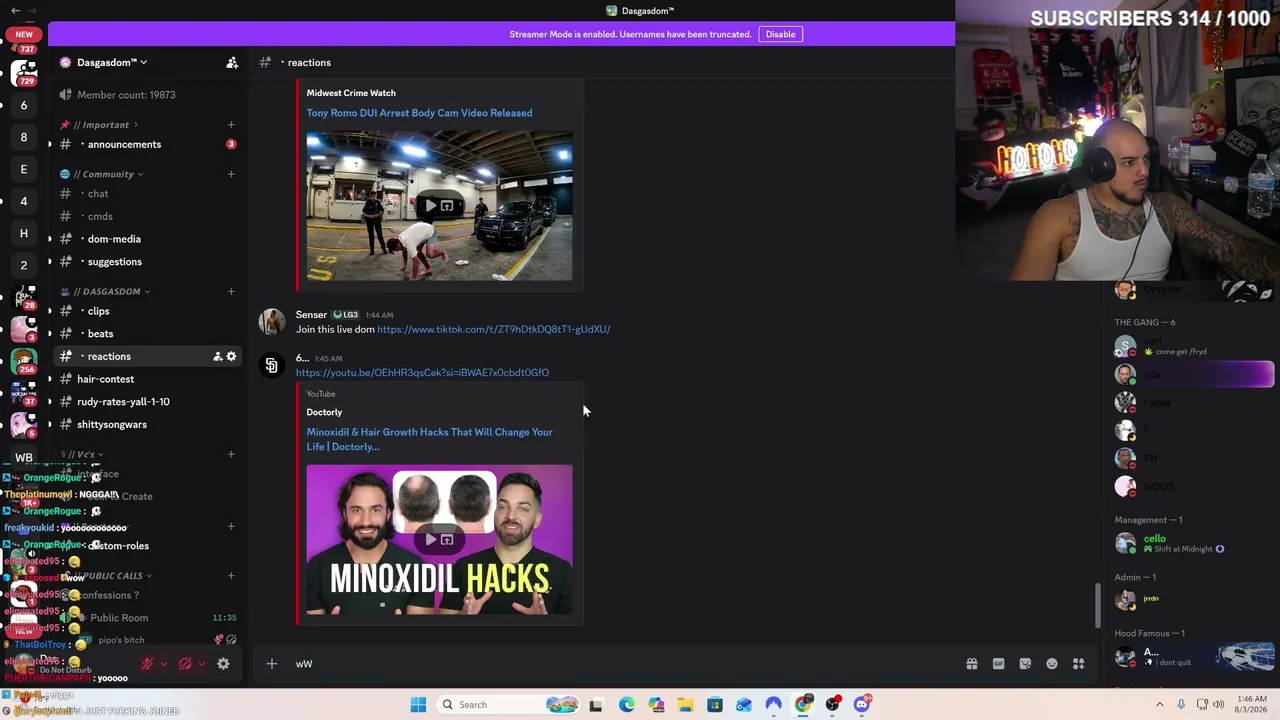This screenshot has width=1280, height=720.
Task: Click the Doctorly channel name
Action: coord(324,412)
